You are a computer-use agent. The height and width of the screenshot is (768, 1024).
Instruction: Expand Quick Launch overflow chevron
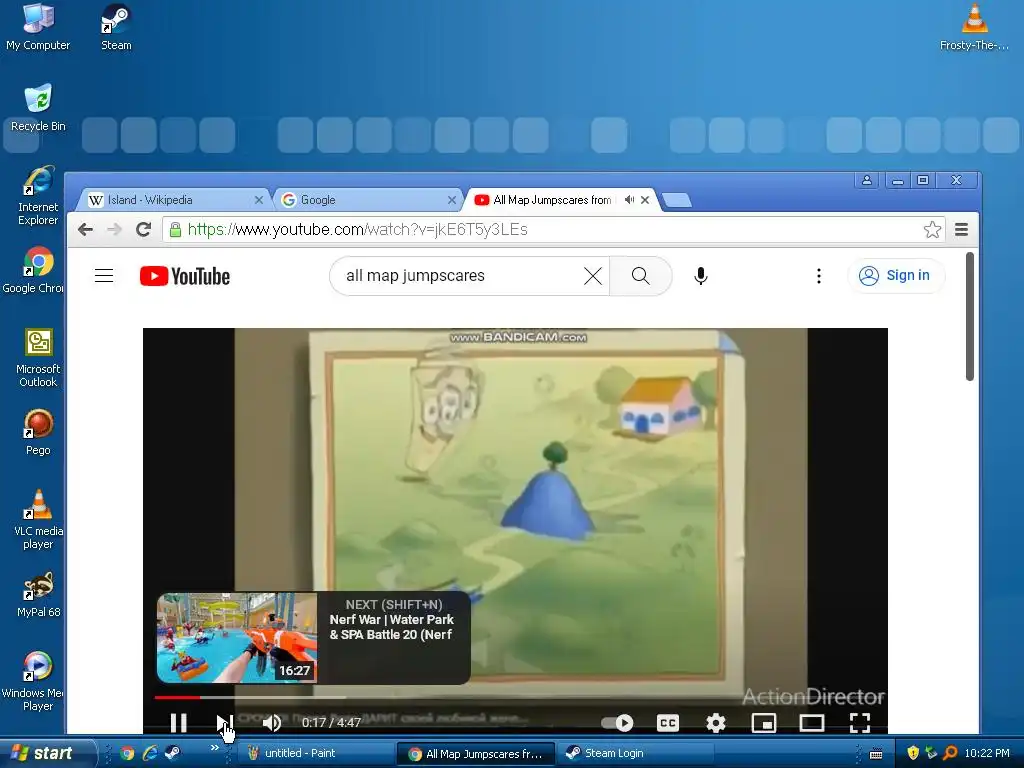point(214,748)
